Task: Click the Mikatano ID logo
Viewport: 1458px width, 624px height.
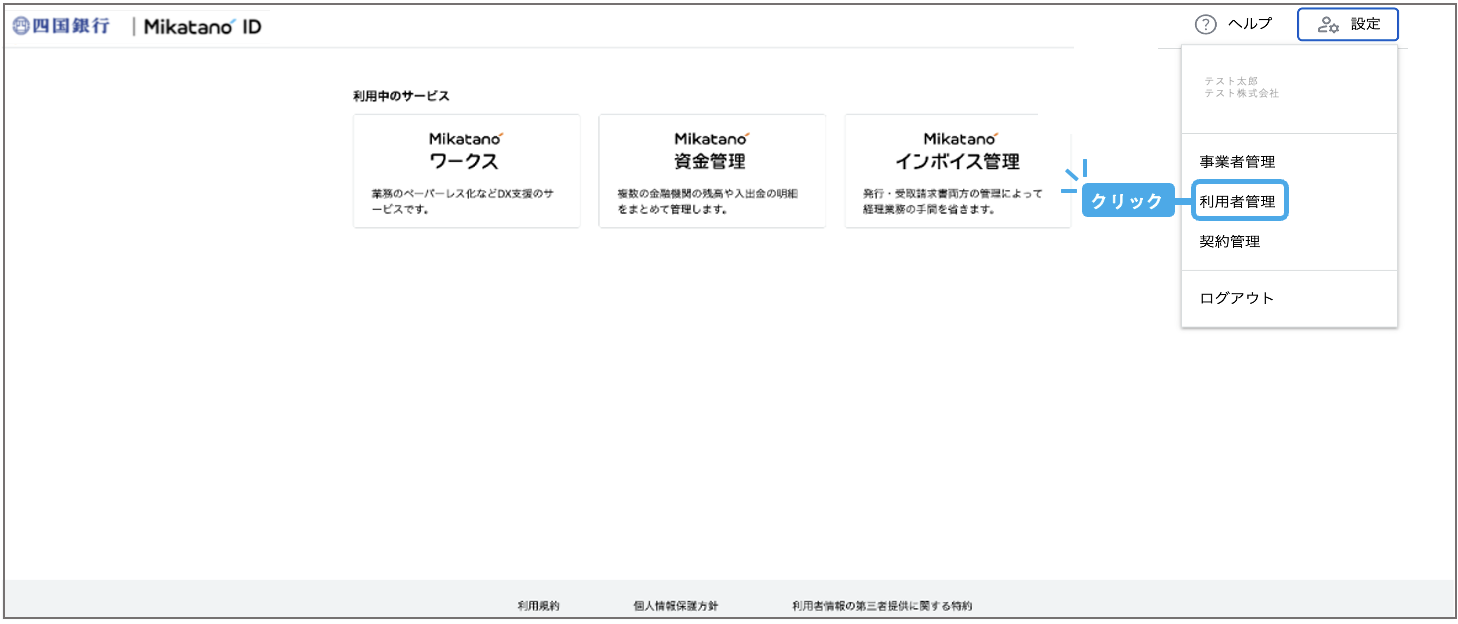Action: 202,27
